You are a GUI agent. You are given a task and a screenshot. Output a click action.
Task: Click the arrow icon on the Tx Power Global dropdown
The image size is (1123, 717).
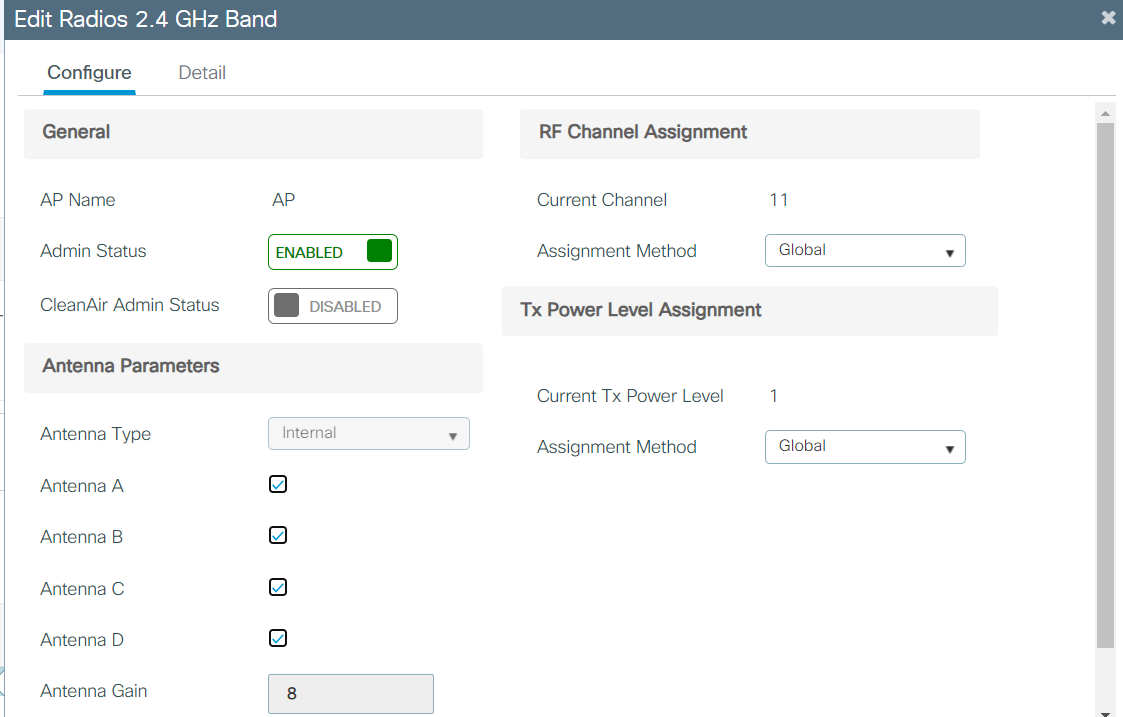[x=951, y=446]
